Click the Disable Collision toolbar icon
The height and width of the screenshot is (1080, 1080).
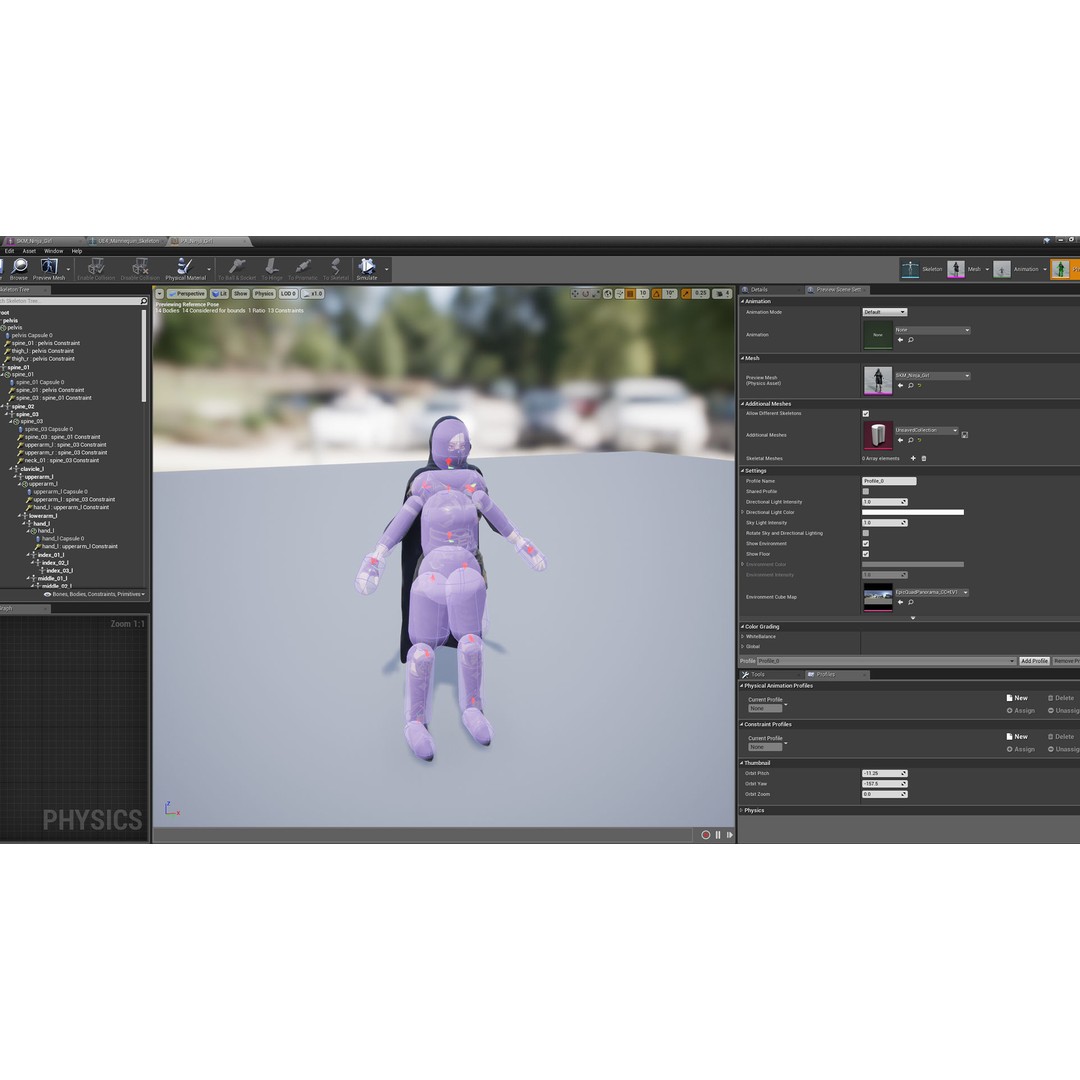pos(140,269)
